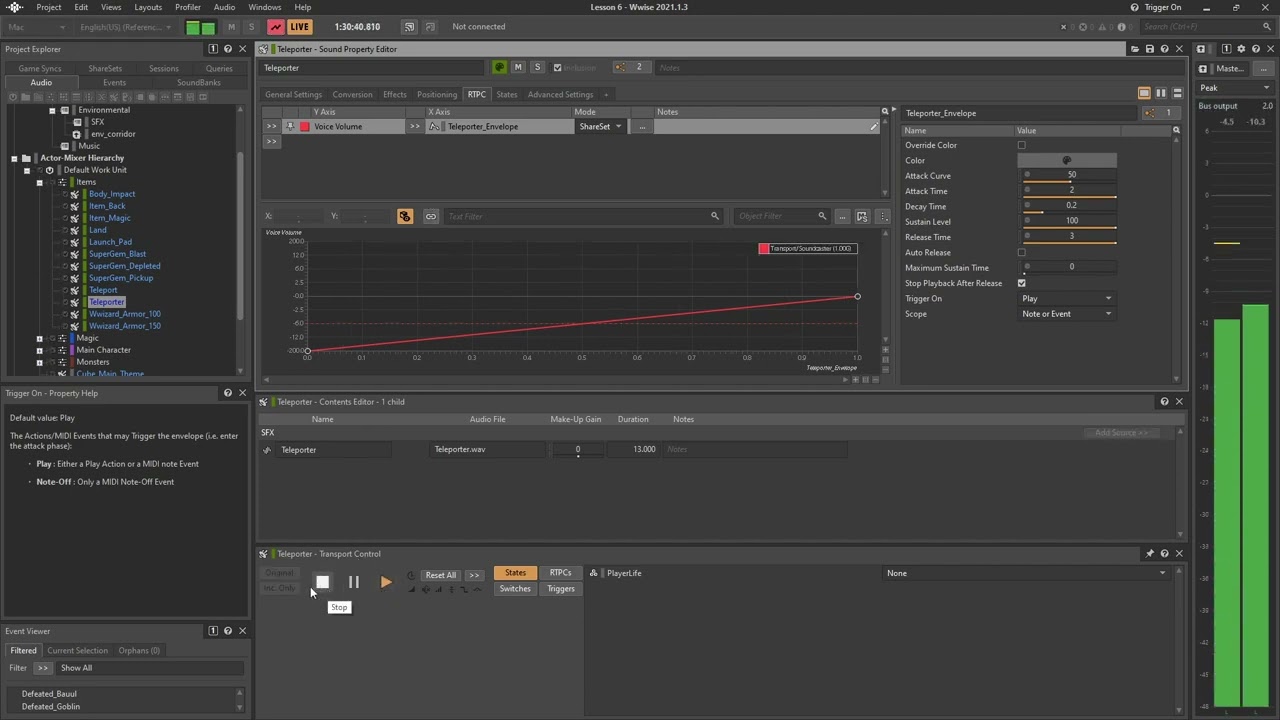Click the States button in Transport Control
Image resolution: width=1280 pixels, height=720 pixels.
[515, 573]
